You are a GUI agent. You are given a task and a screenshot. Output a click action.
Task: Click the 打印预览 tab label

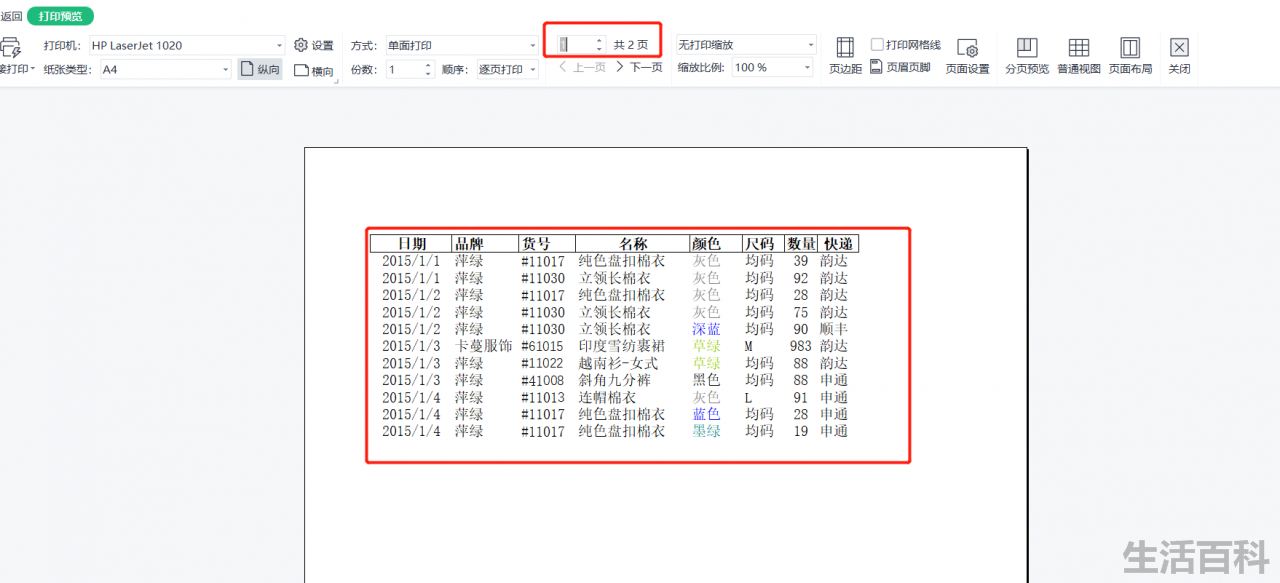(x=60, y=16)
